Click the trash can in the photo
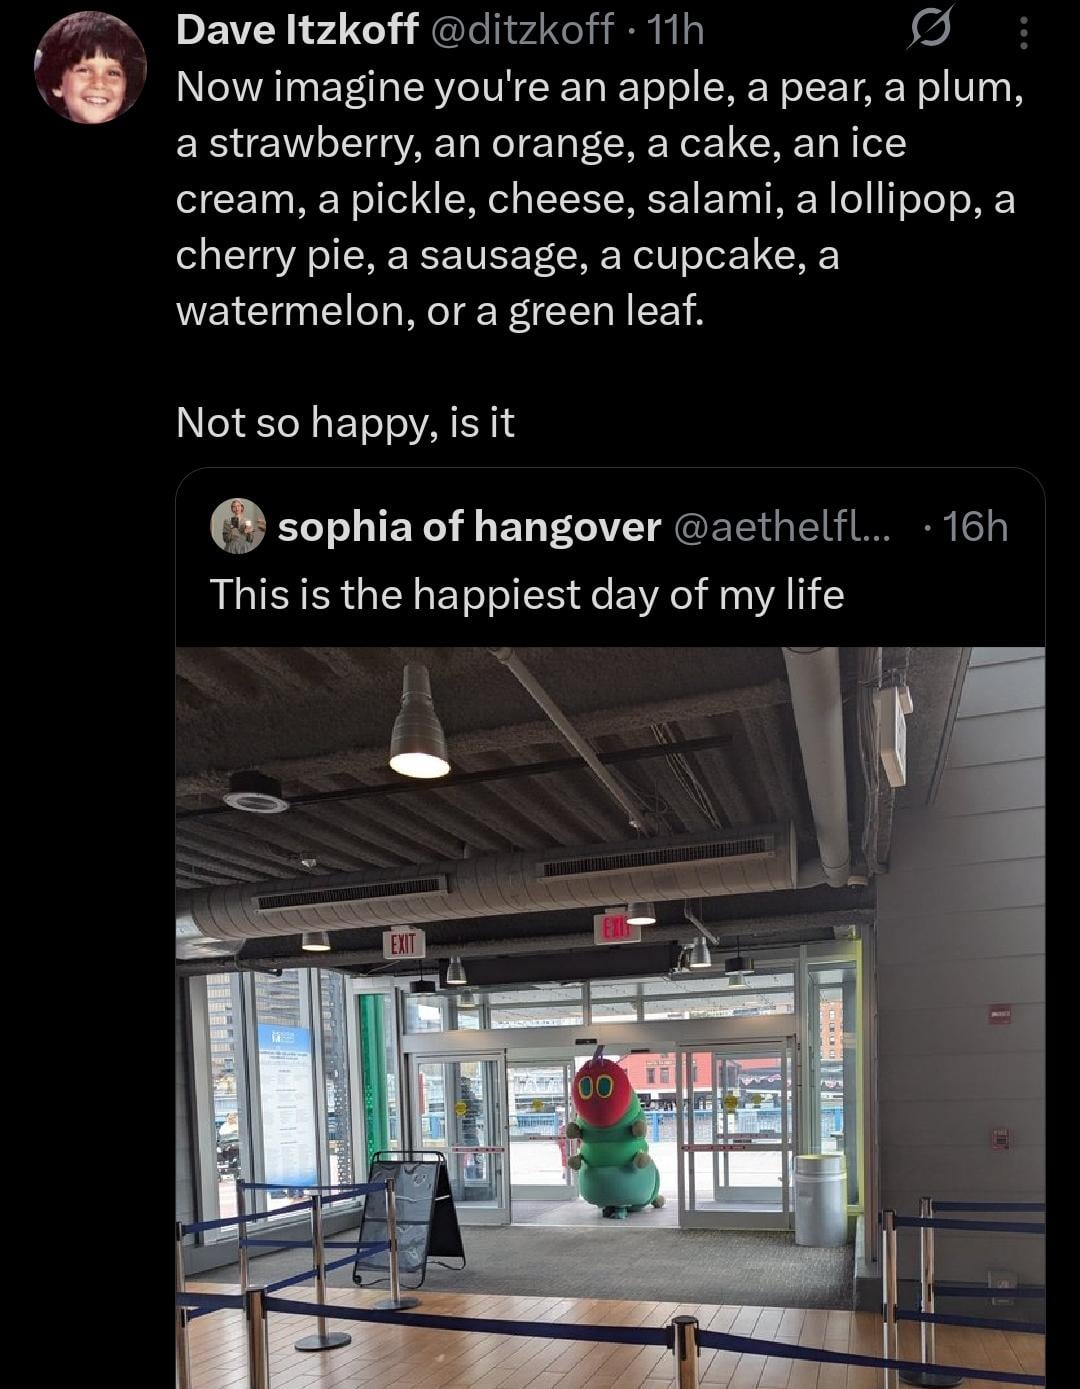 (819, 1199)
